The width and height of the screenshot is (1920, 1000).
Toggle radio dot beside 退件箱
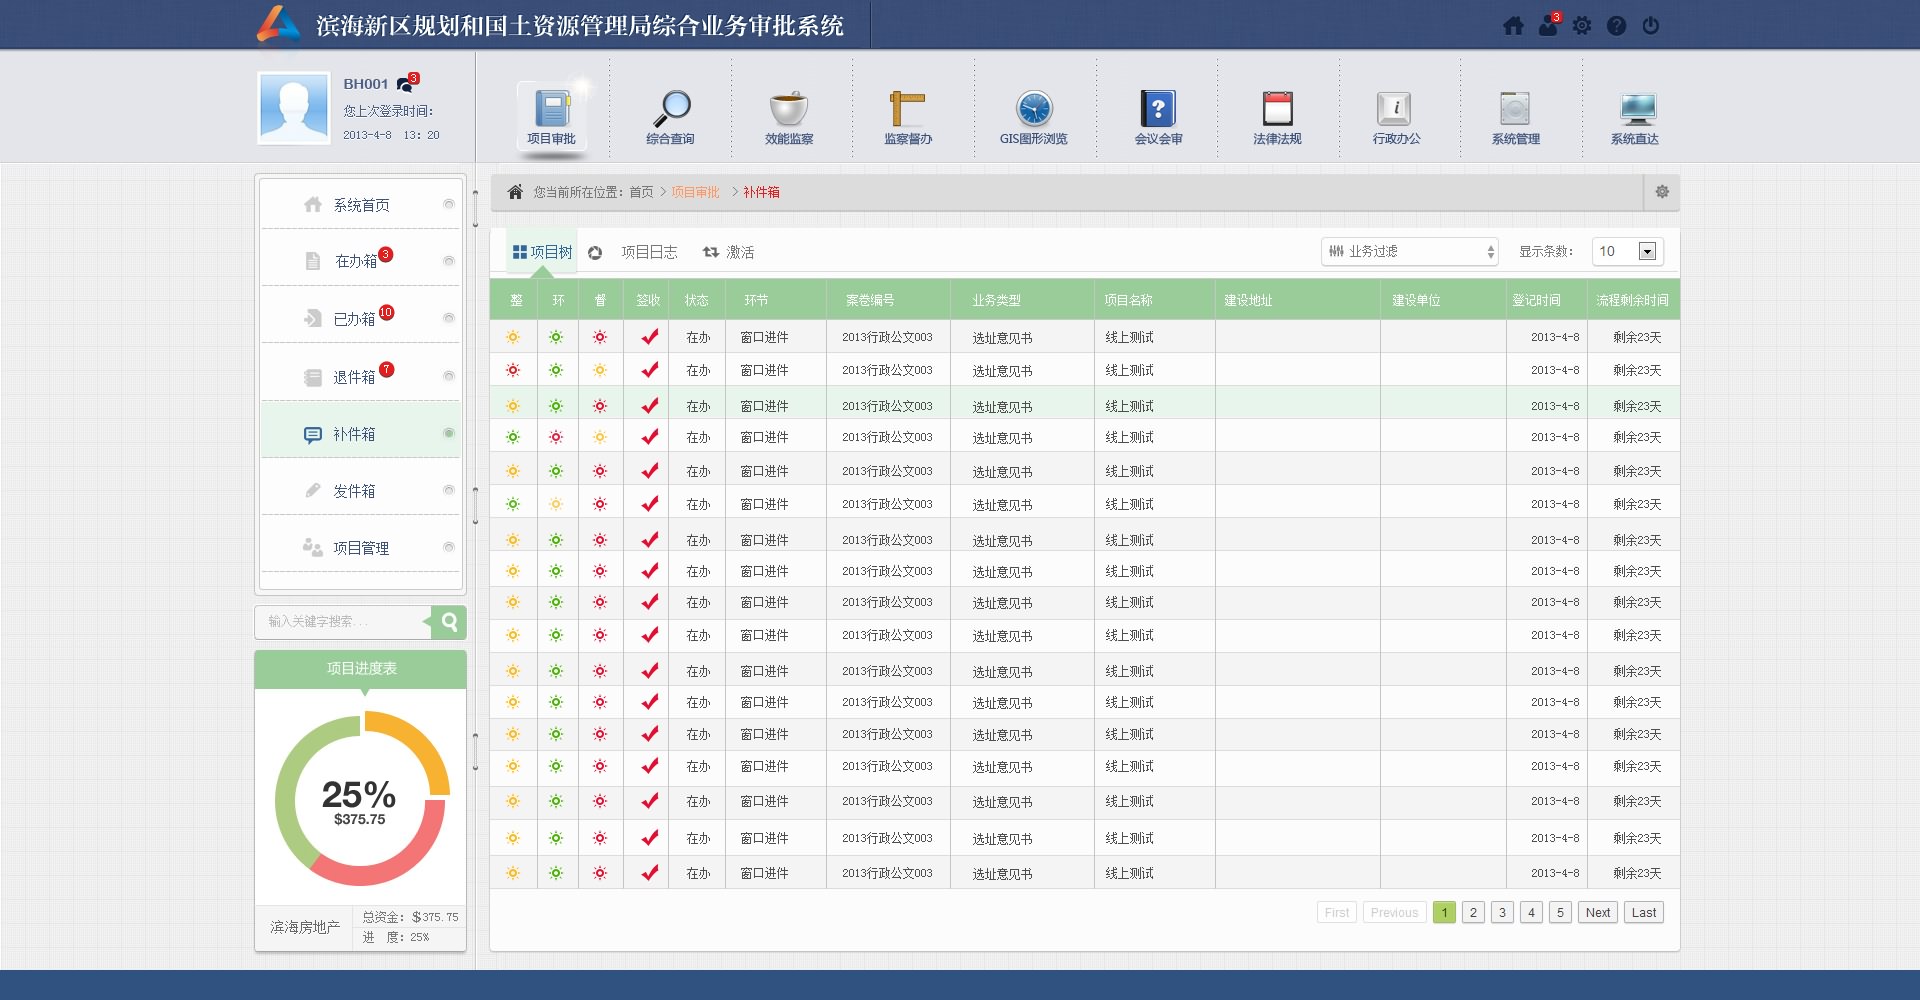[x=449, y=376]
